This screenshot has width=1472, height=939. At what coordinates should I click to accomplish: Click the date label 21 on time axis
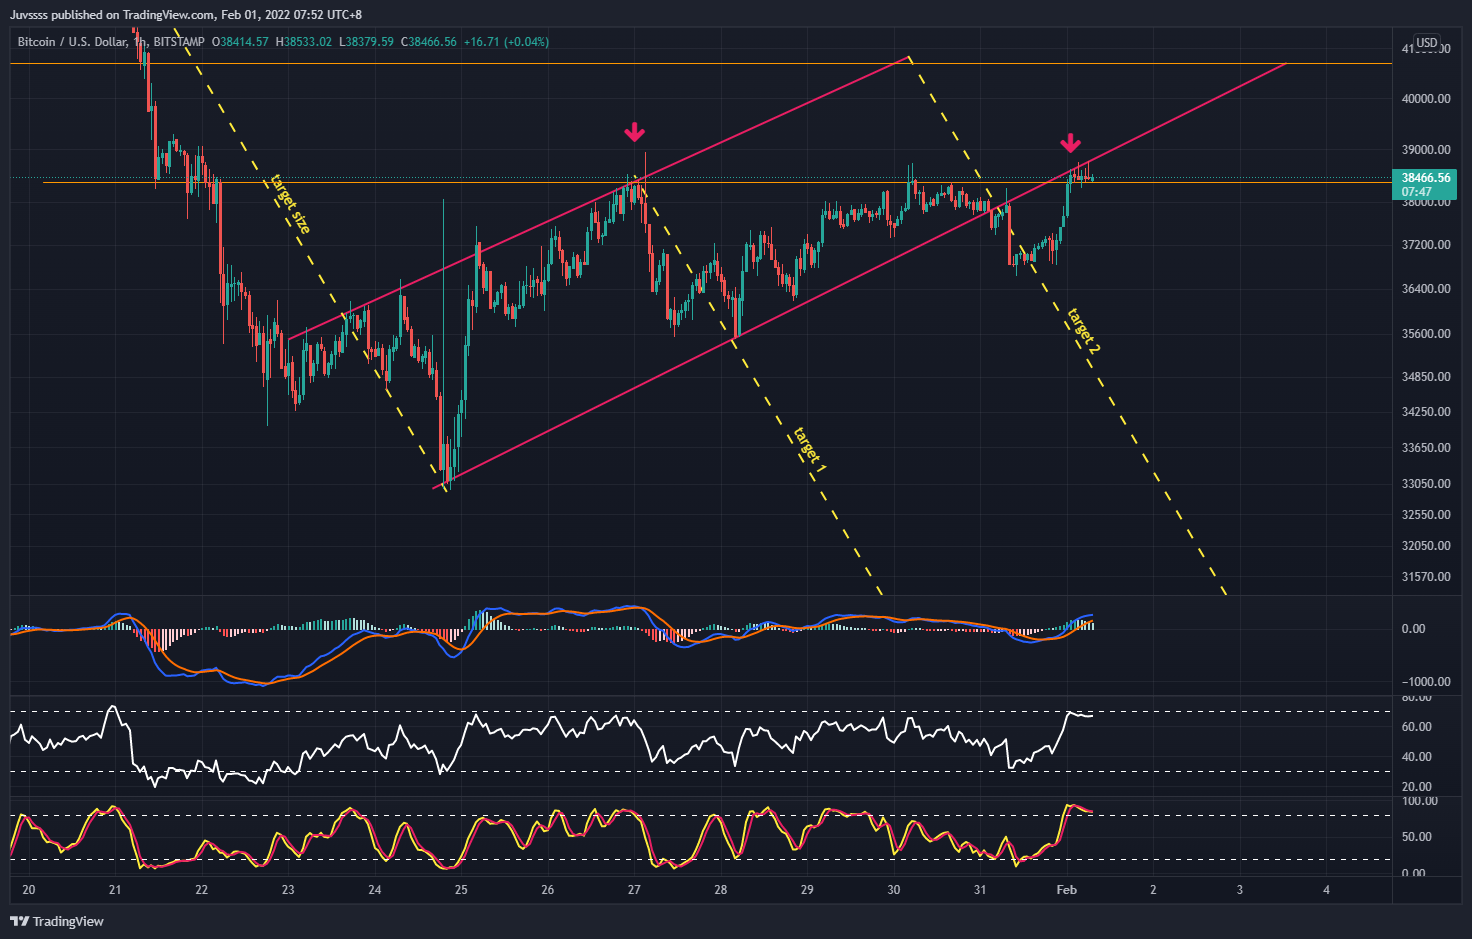[115, 890]
